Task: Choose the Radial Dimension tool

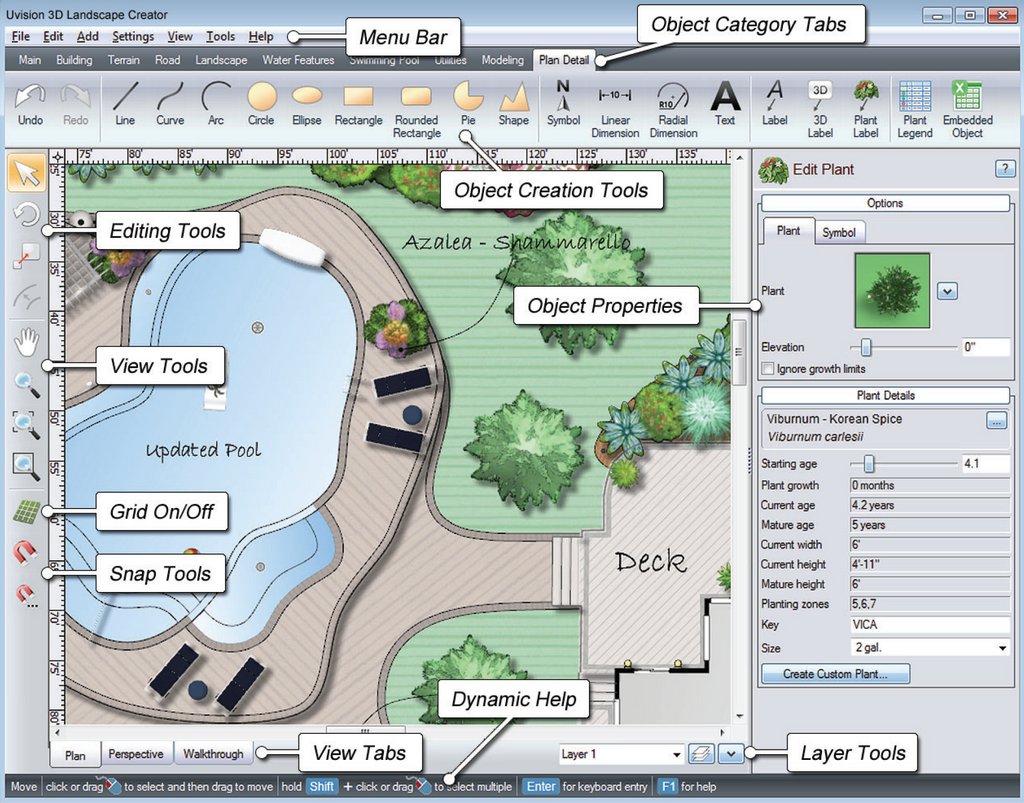Action: coord(673,110)
